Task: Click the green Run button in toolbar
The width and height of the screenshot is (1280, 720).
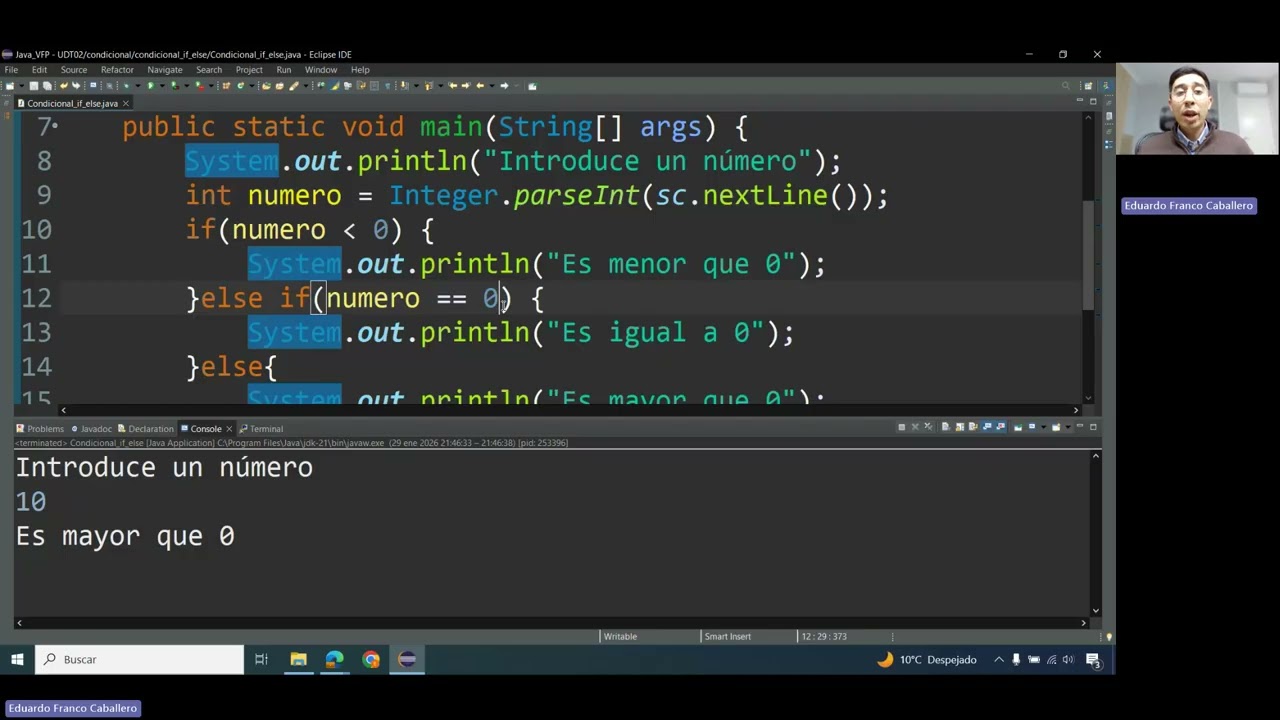Action: 151,86
